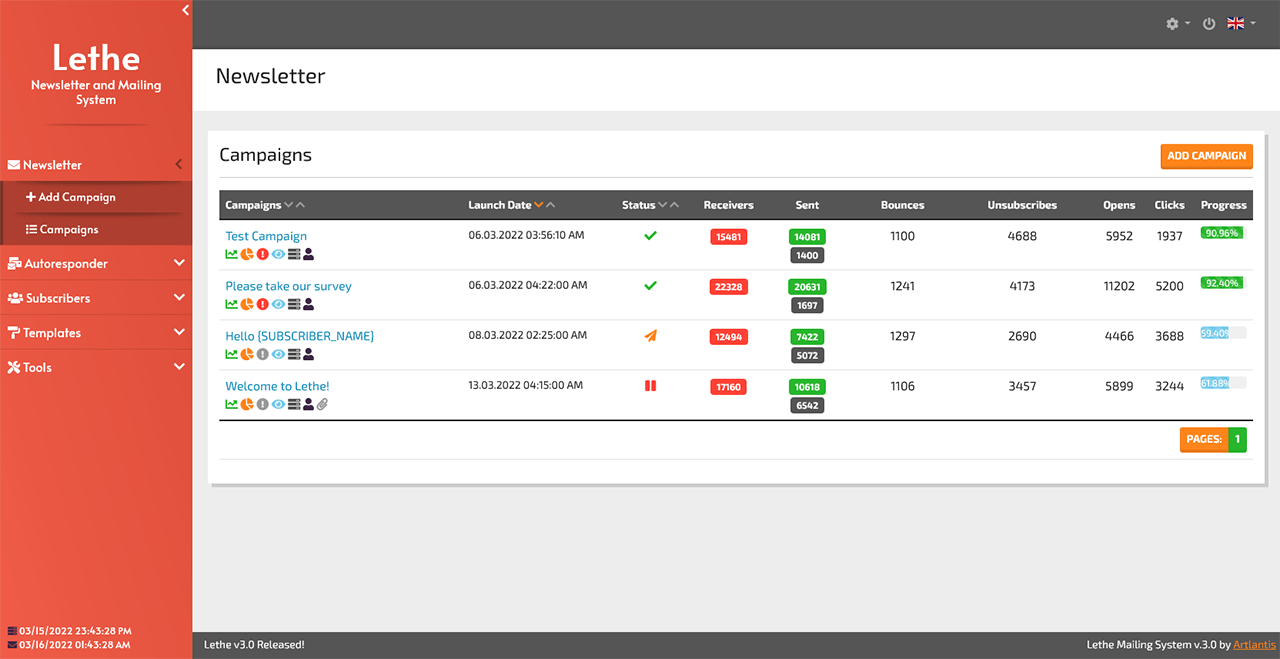The width and height of the screenshot is (1280, 659).
Task: Click user icon under Test Campaign
Action: [x=308, y=254]
